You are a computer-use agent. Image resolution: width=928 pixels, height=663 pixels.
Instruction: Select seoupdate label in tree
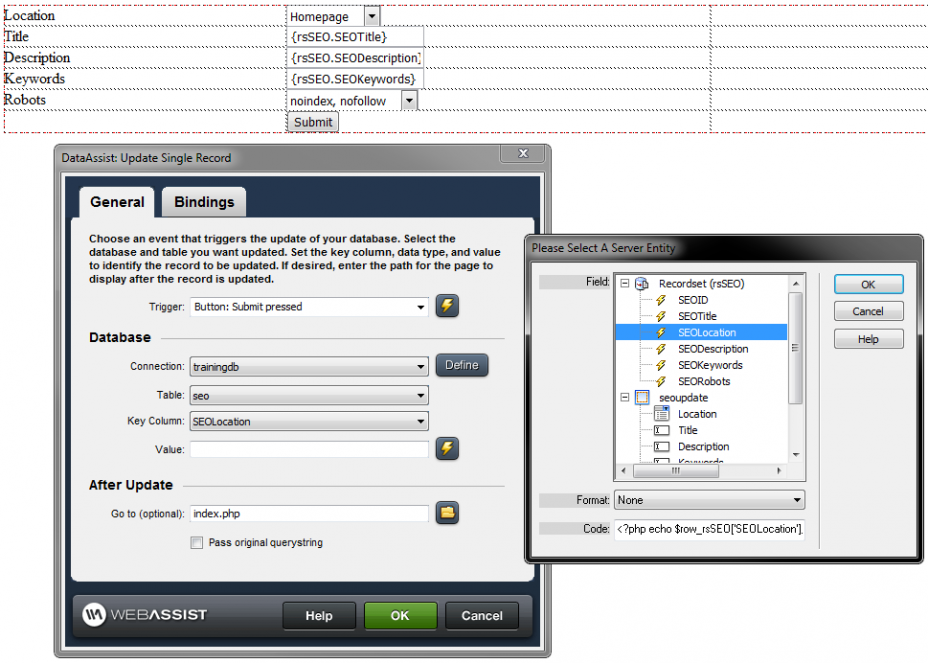(x=684, y=397)
